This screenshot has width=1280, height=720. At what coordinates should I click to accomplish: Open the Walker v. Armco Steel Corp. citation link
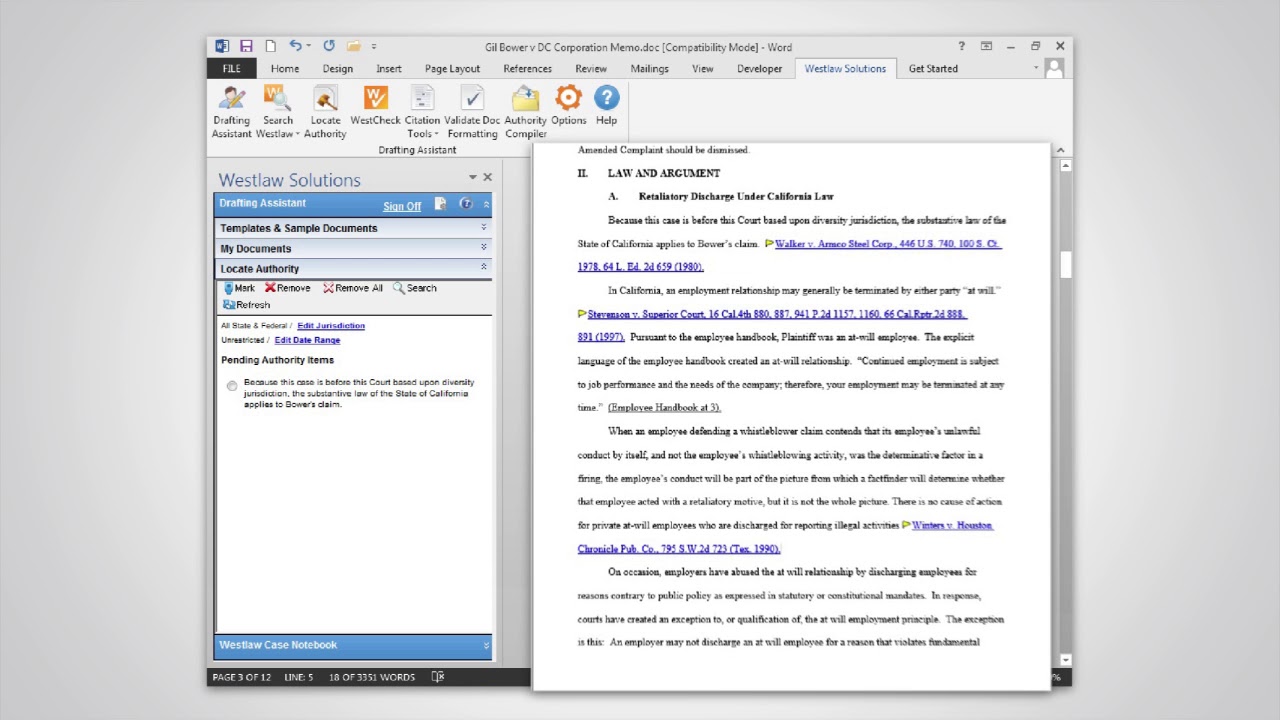click(x=887, y=244)
